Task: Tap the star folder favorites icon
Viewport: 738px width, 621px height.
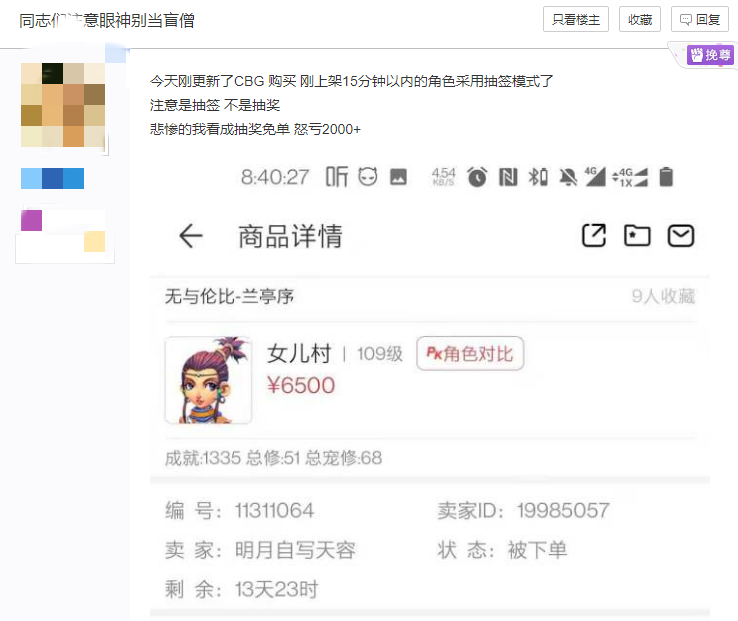Action: click(x=637, y=235)
